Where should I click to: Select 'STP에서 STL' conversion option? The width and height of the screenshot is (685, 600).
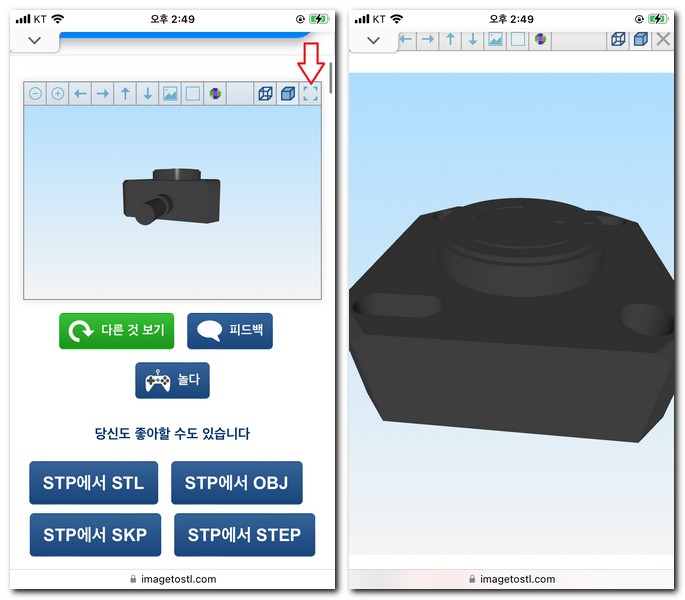[93, 483]
